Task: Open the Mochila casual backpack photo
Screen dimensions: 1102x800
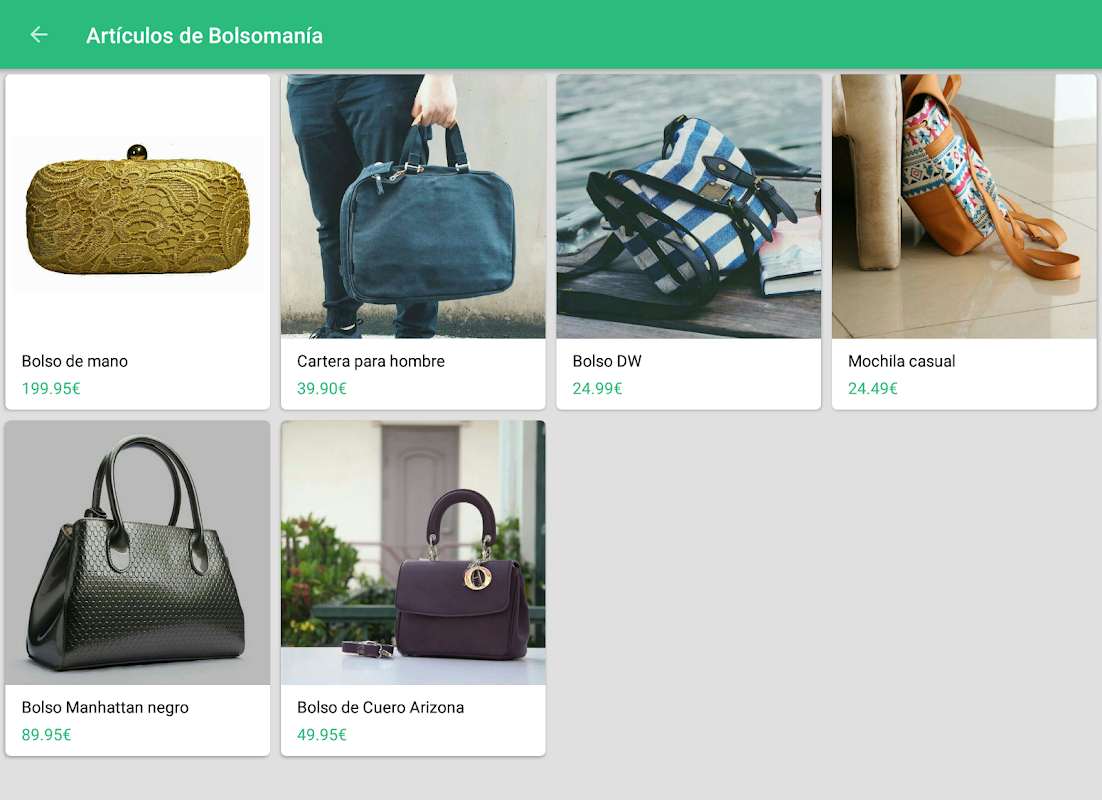Action: pyautogui.click(x=964, y=207)
